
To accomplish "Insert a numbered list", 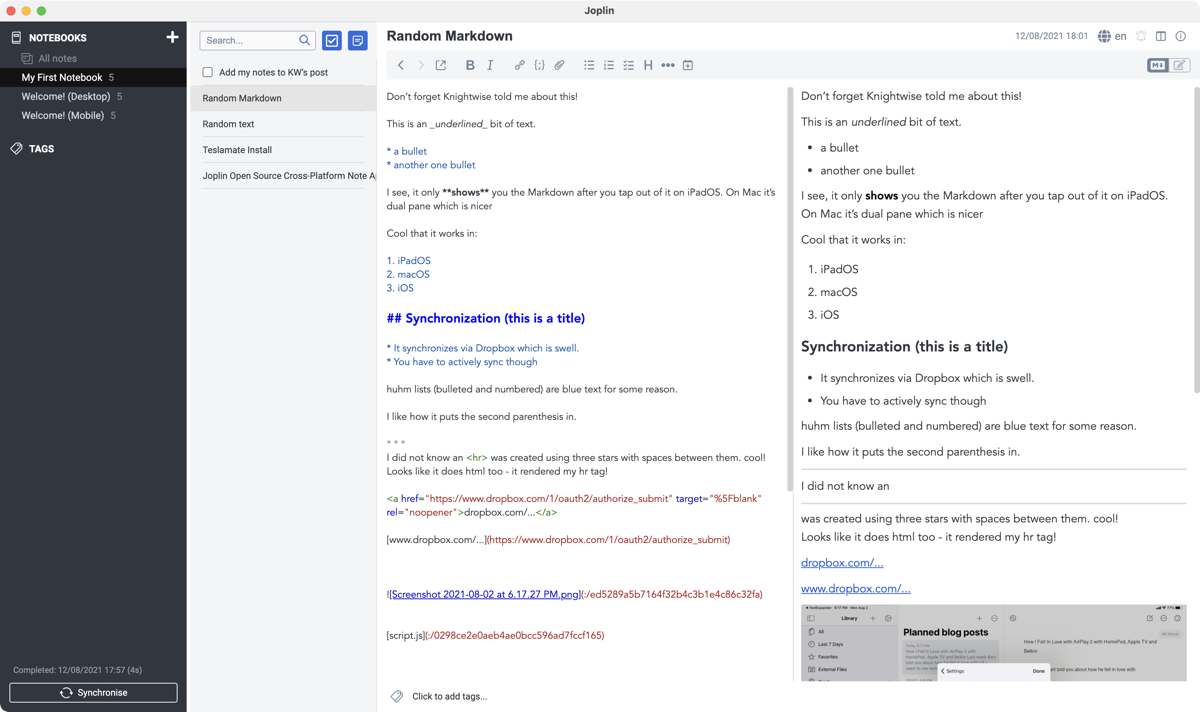I will point(609,65).
